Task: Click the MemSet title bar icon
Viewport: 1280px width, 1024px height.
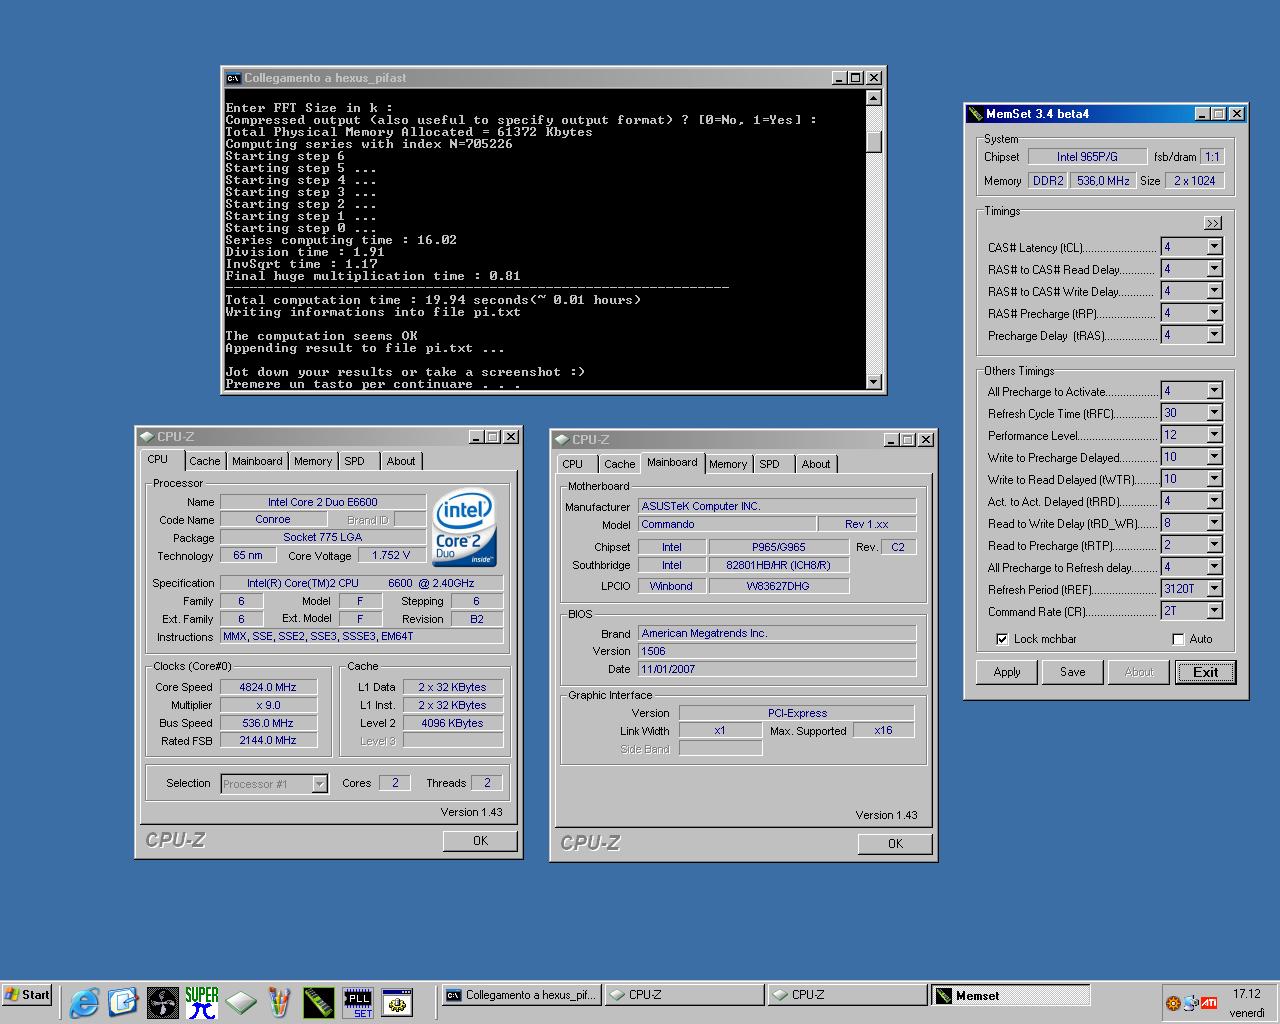Action: tap(976, 114)
